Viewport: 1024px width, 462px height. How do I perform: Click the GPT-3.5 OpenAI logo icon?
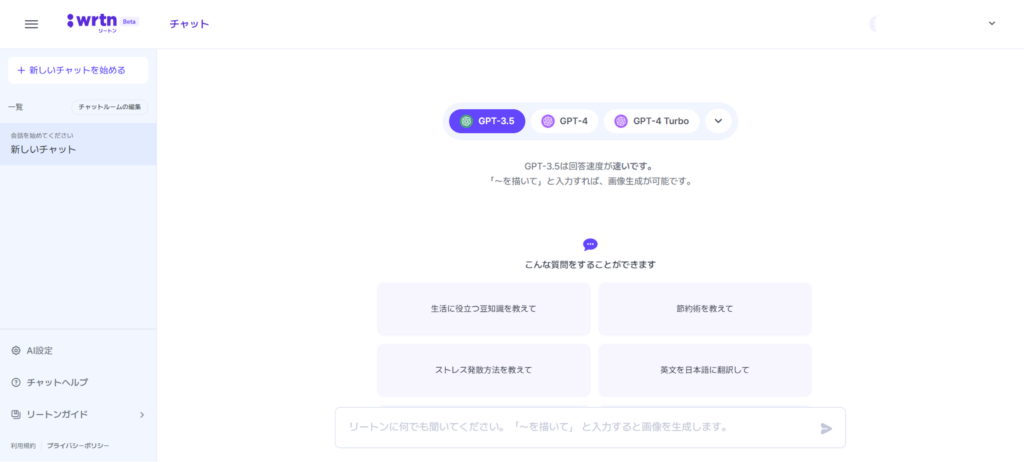[x=466, y=121]
